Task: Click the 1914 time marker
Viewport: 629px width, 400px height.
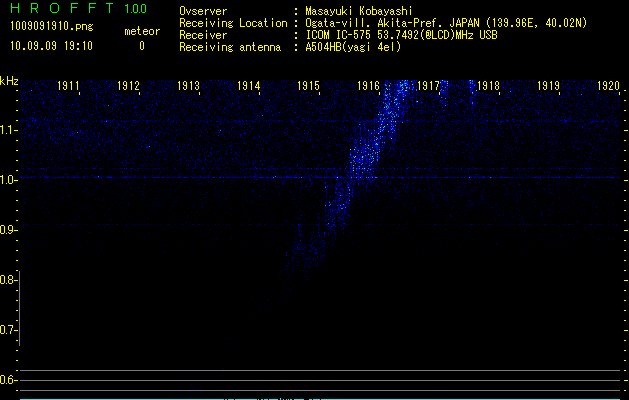Action: pyautogui.click(x=248, y=86)
